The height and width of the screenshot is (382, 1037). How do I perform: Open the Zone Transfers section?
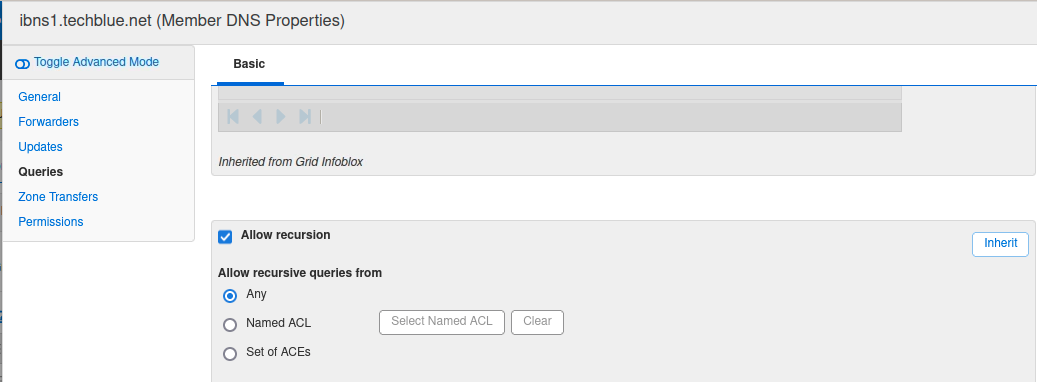click(x=58, y=197)
